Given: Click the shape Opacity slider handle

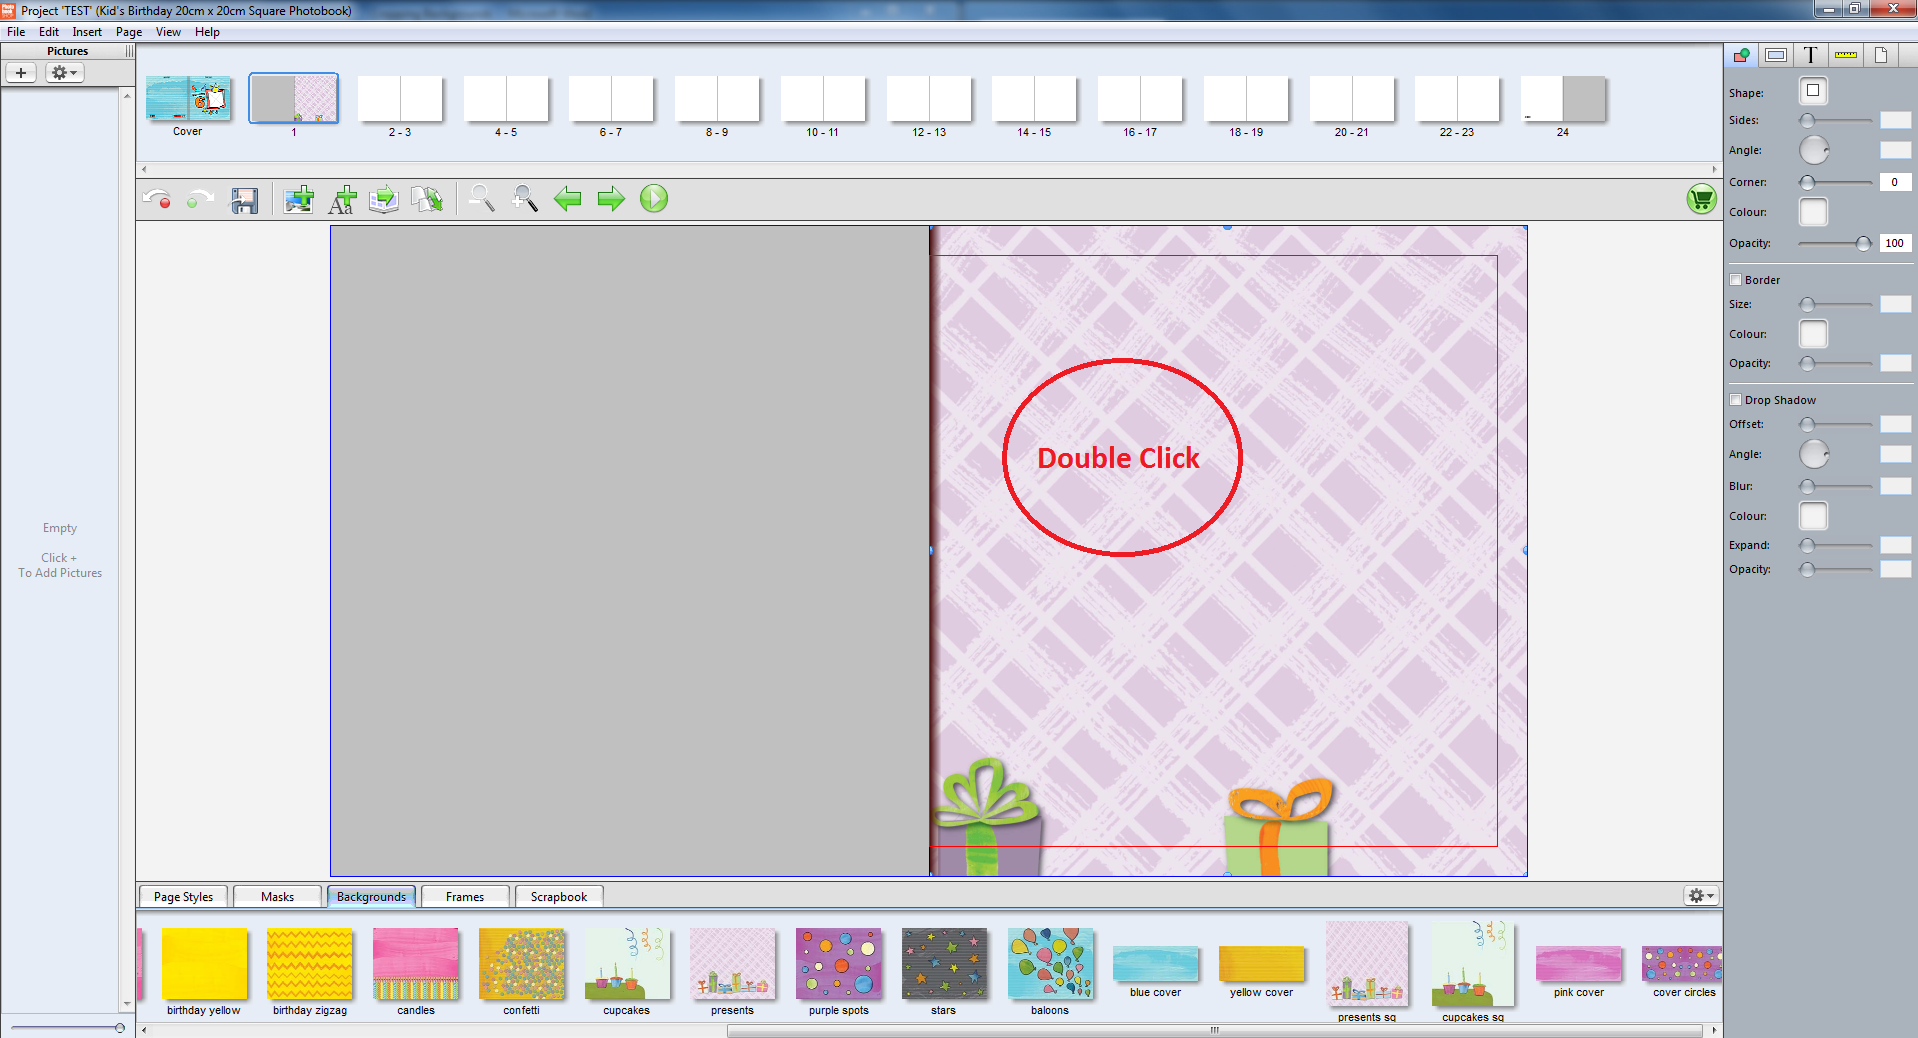Looking at the screenshot, I should click(1863, 244).
